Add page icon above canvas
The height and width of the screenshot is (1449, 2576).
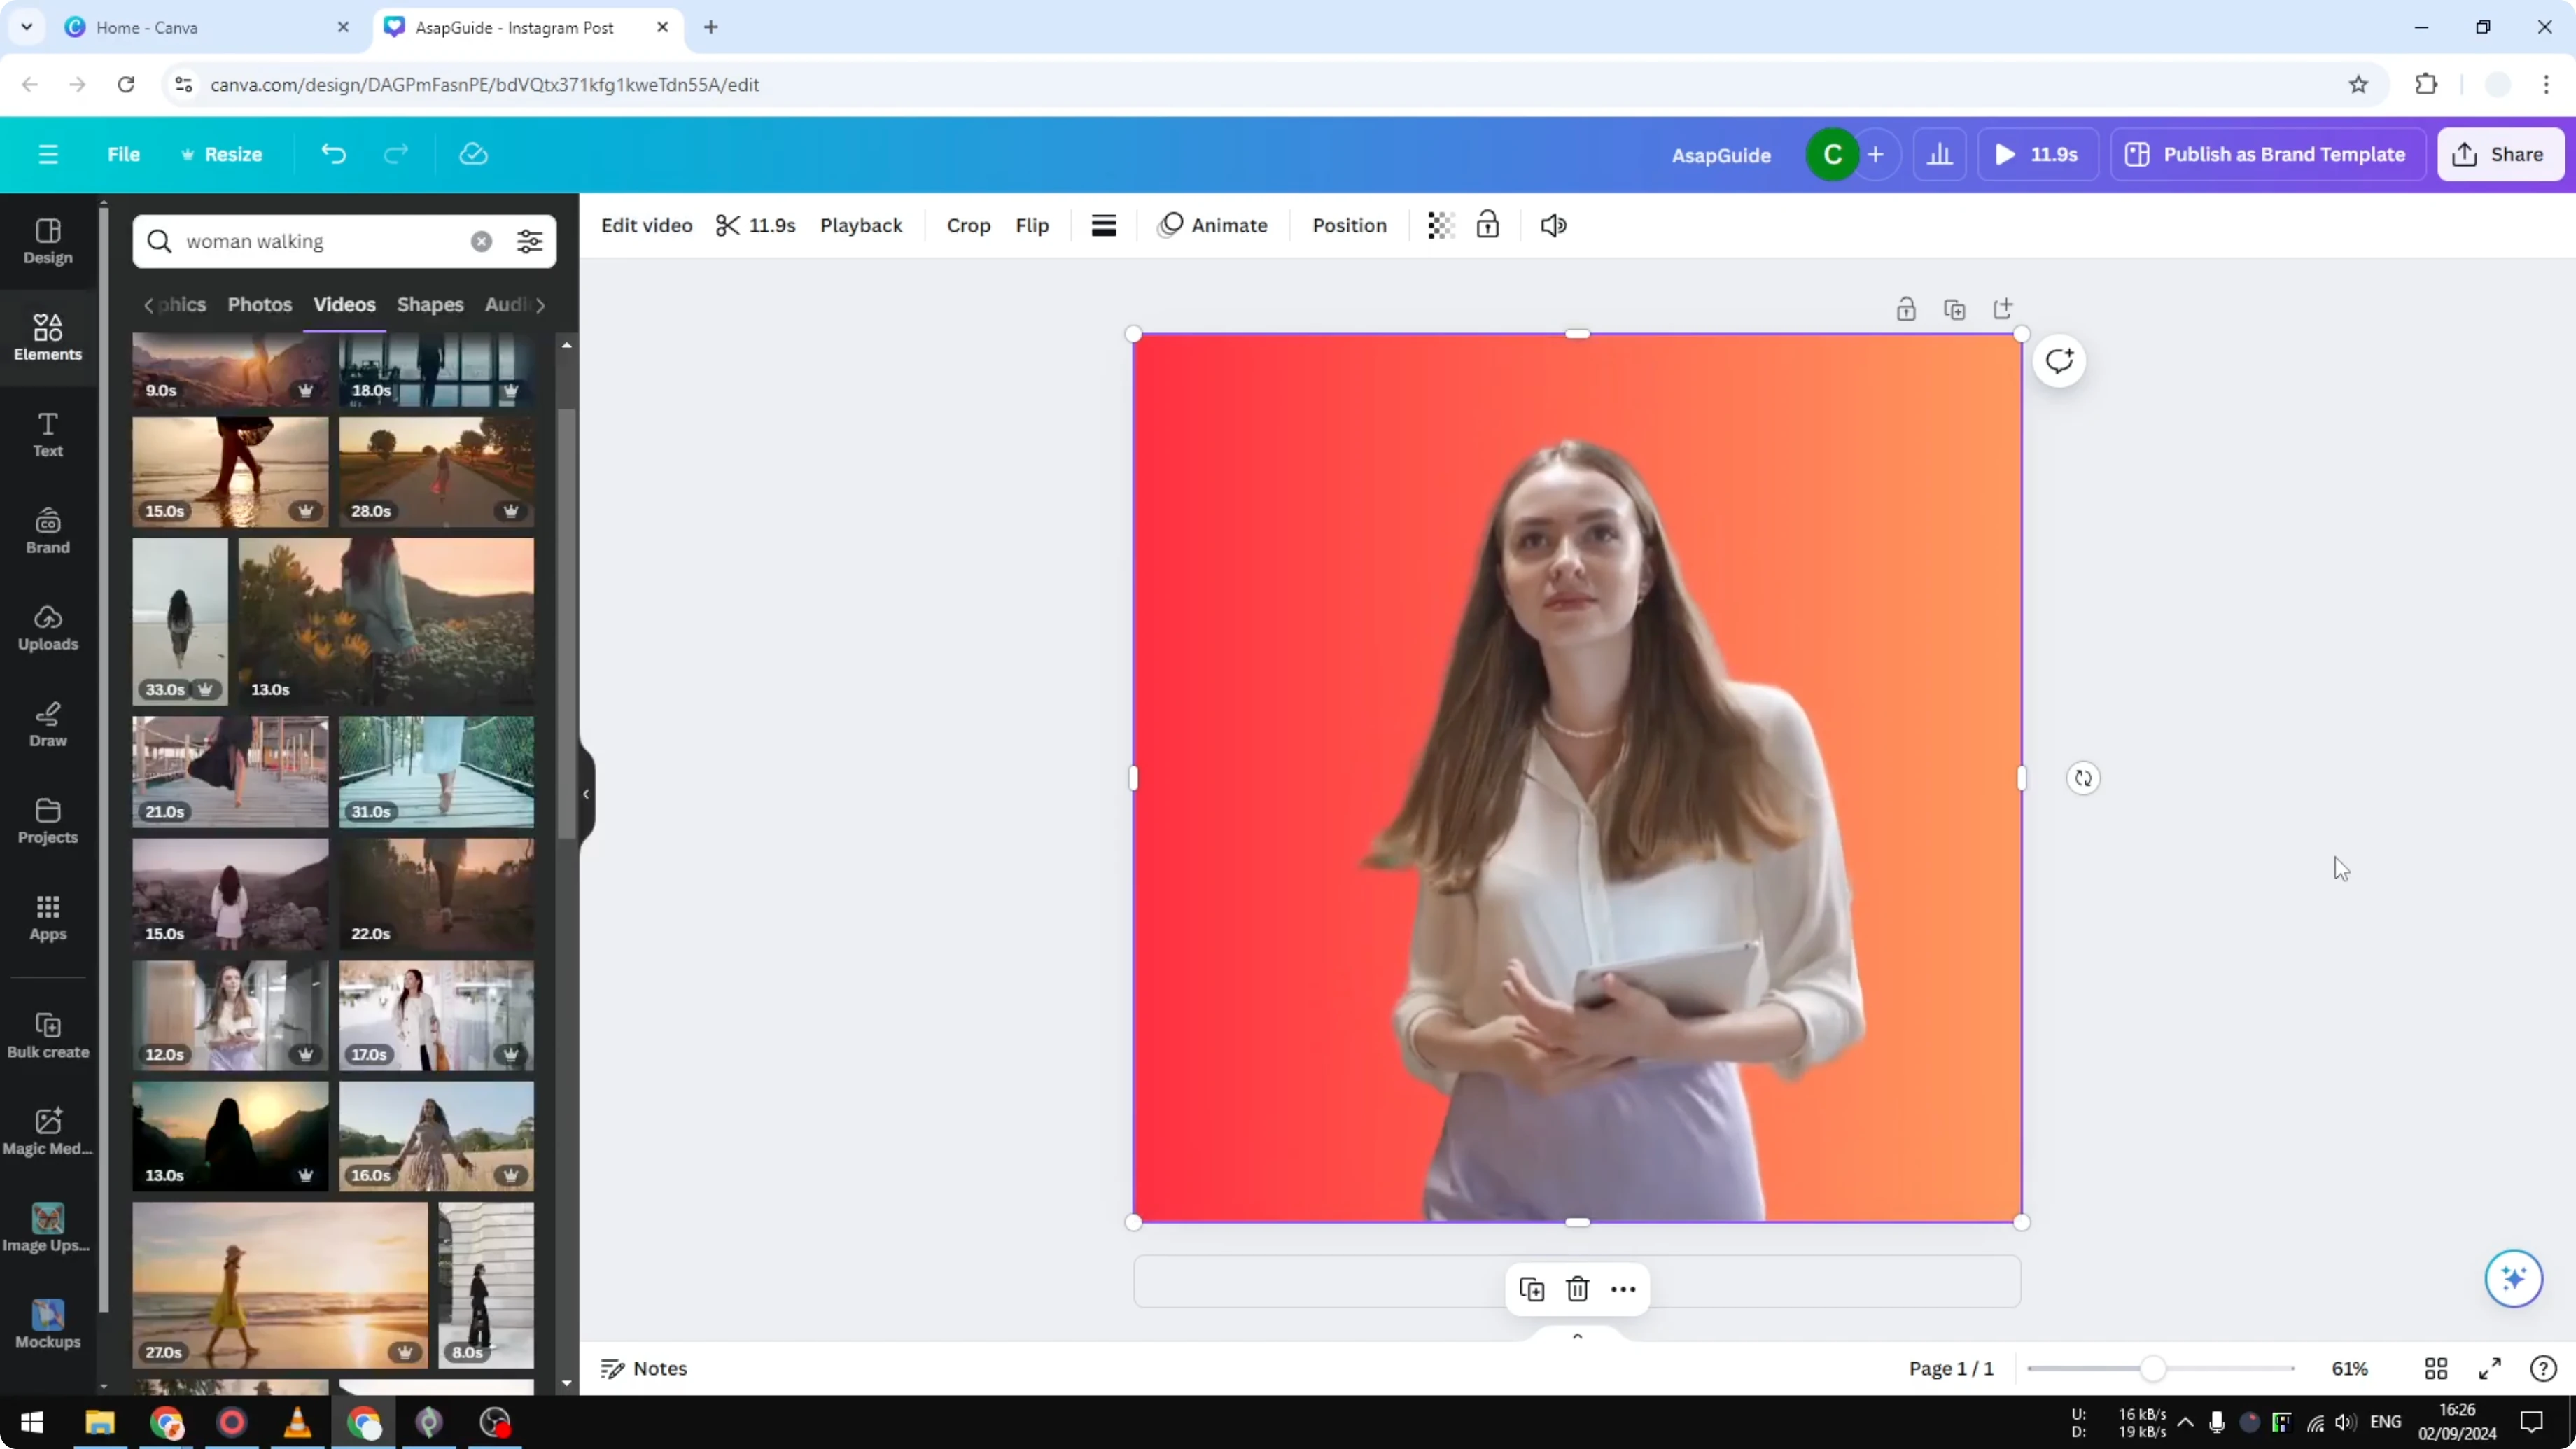click(2002, 309)
